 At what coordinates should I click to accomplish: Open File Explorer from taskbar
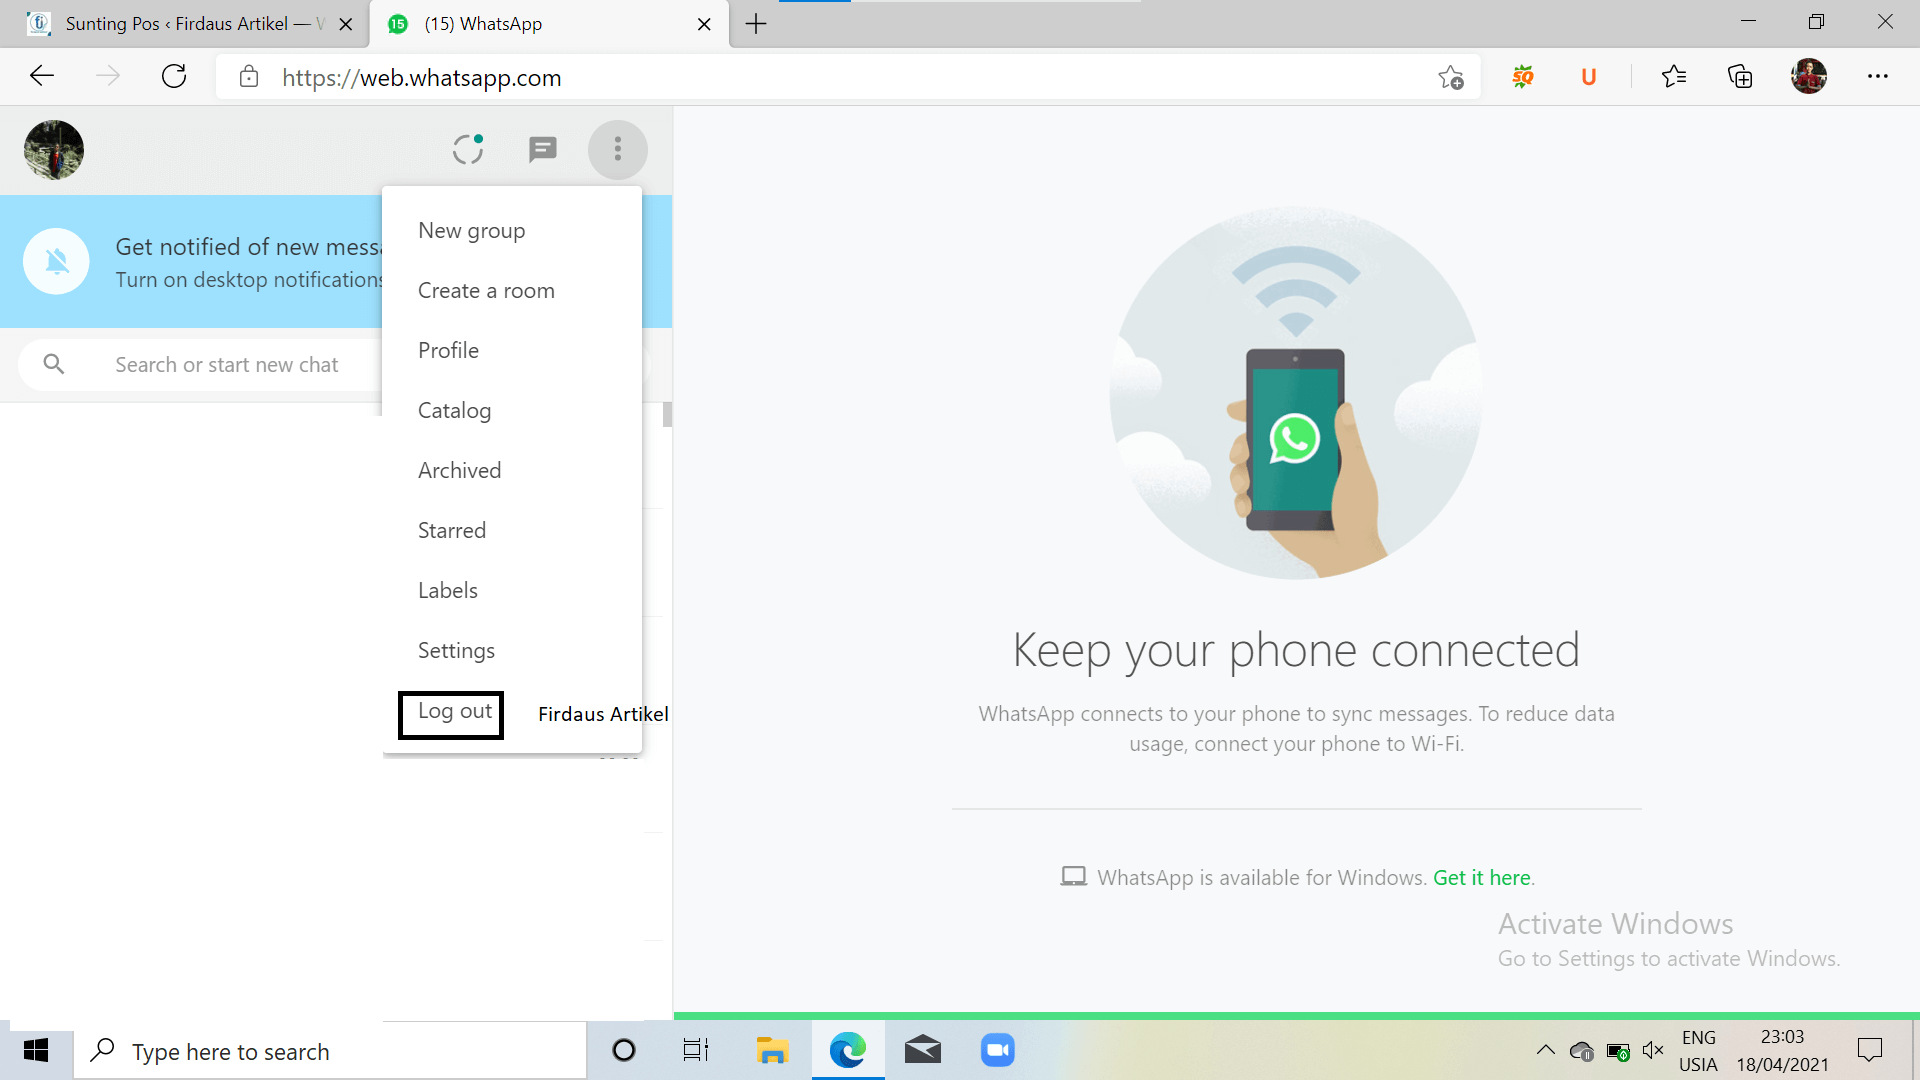click(772, 1050)
